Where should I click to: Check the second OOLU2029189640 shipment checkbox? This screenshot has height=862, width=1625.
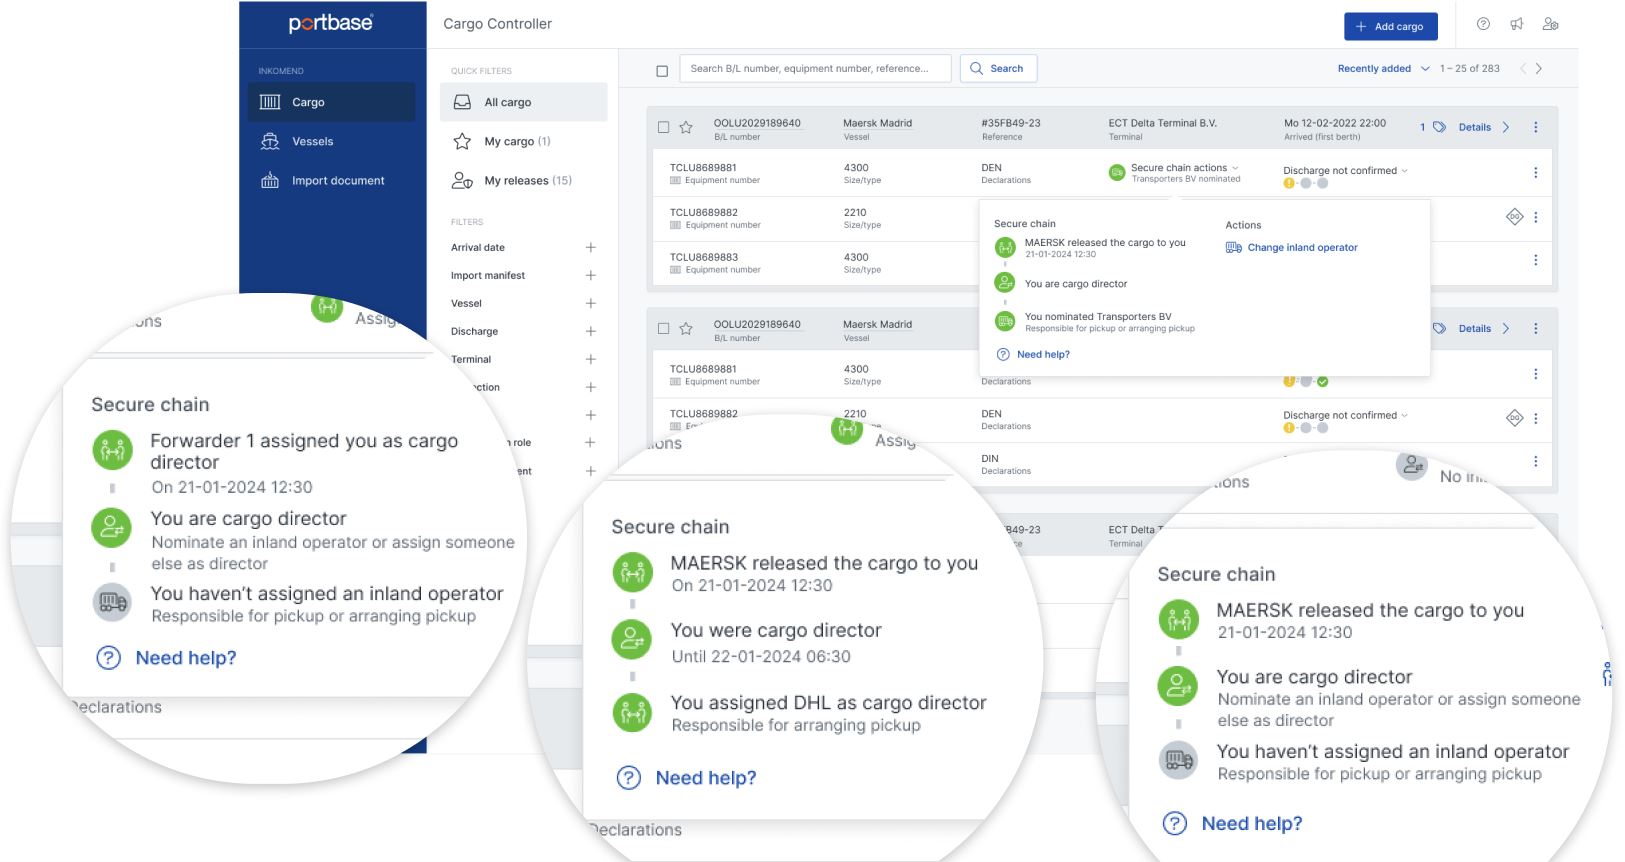click(x=663, y=328)
